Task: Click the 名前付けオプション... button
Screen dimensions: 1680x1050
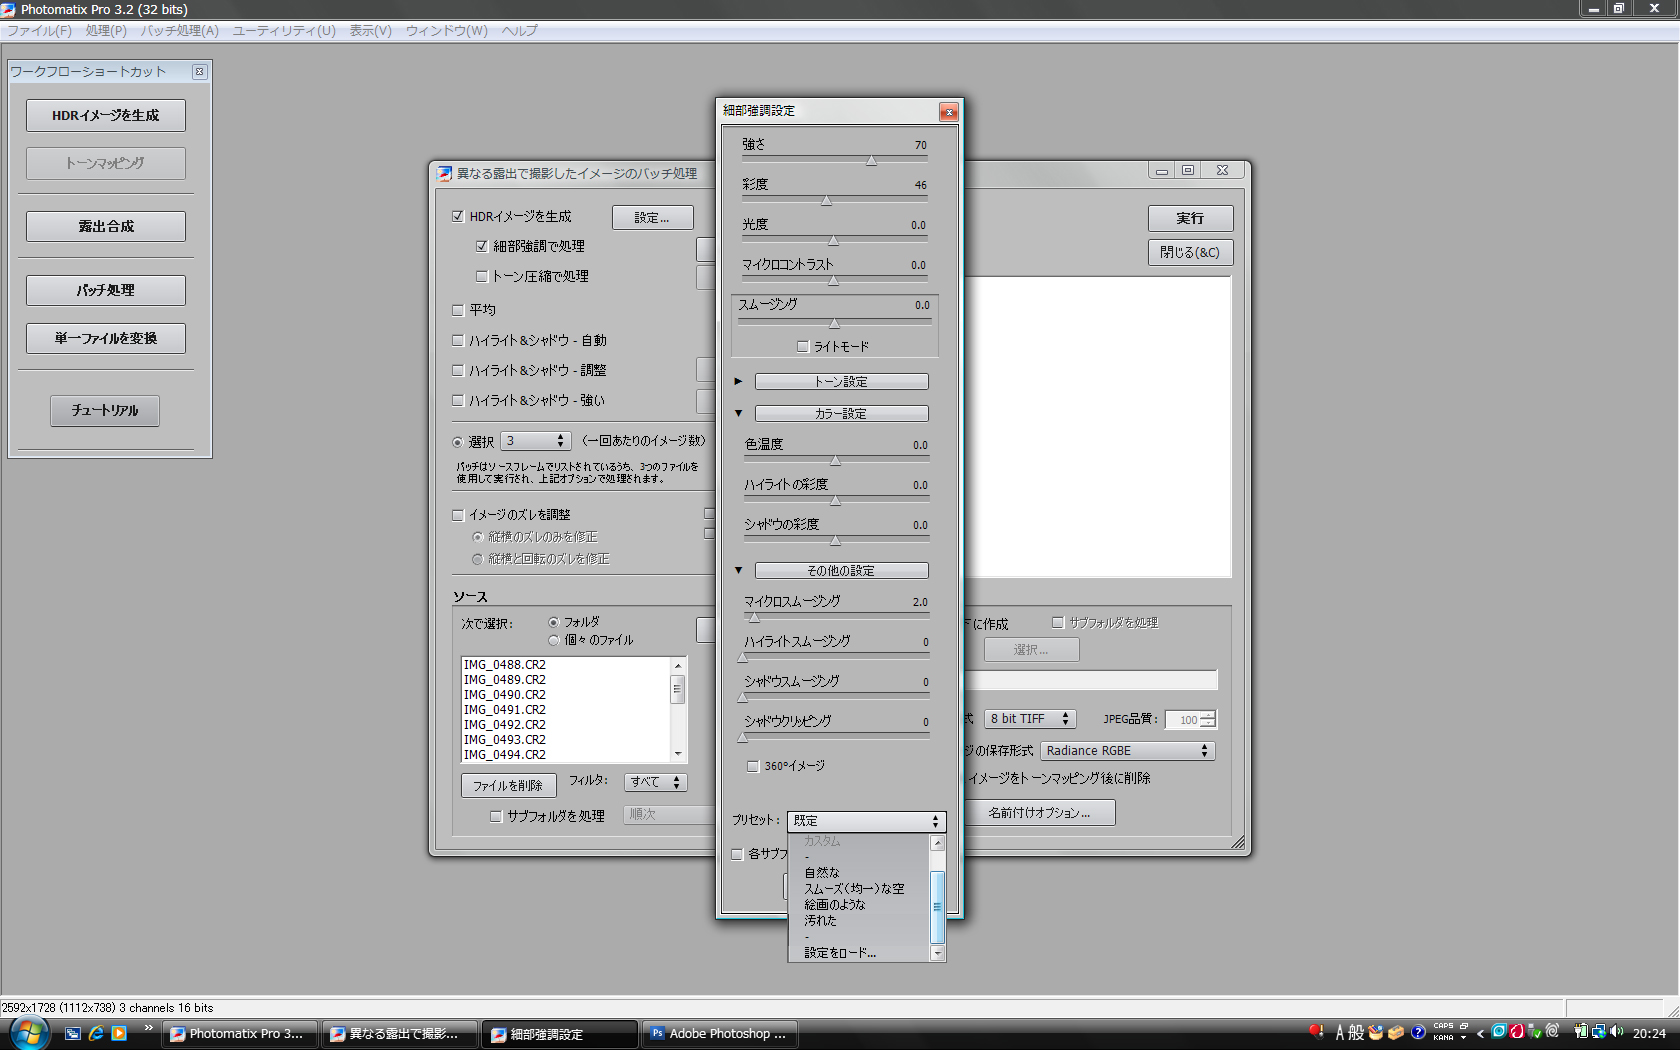Action: [x=1039, y=813]
